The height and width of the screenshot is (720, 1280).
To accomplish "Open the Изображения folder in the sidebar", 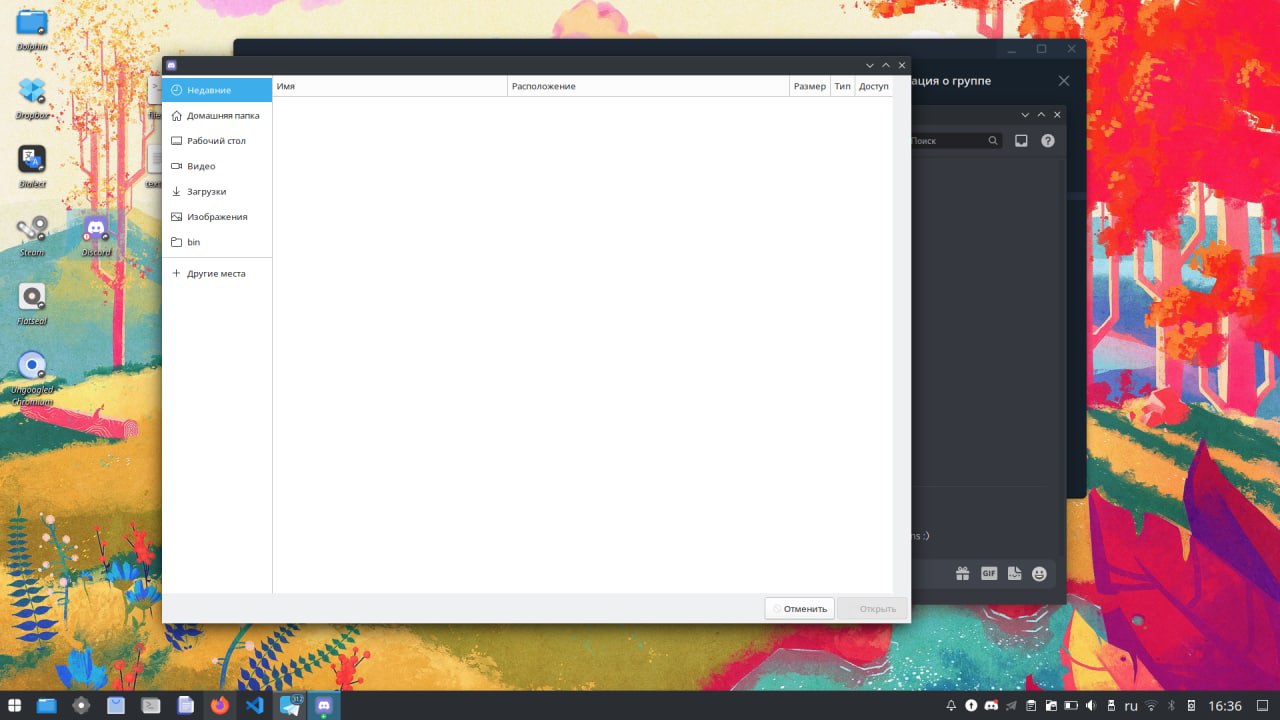I will point(217,217).
